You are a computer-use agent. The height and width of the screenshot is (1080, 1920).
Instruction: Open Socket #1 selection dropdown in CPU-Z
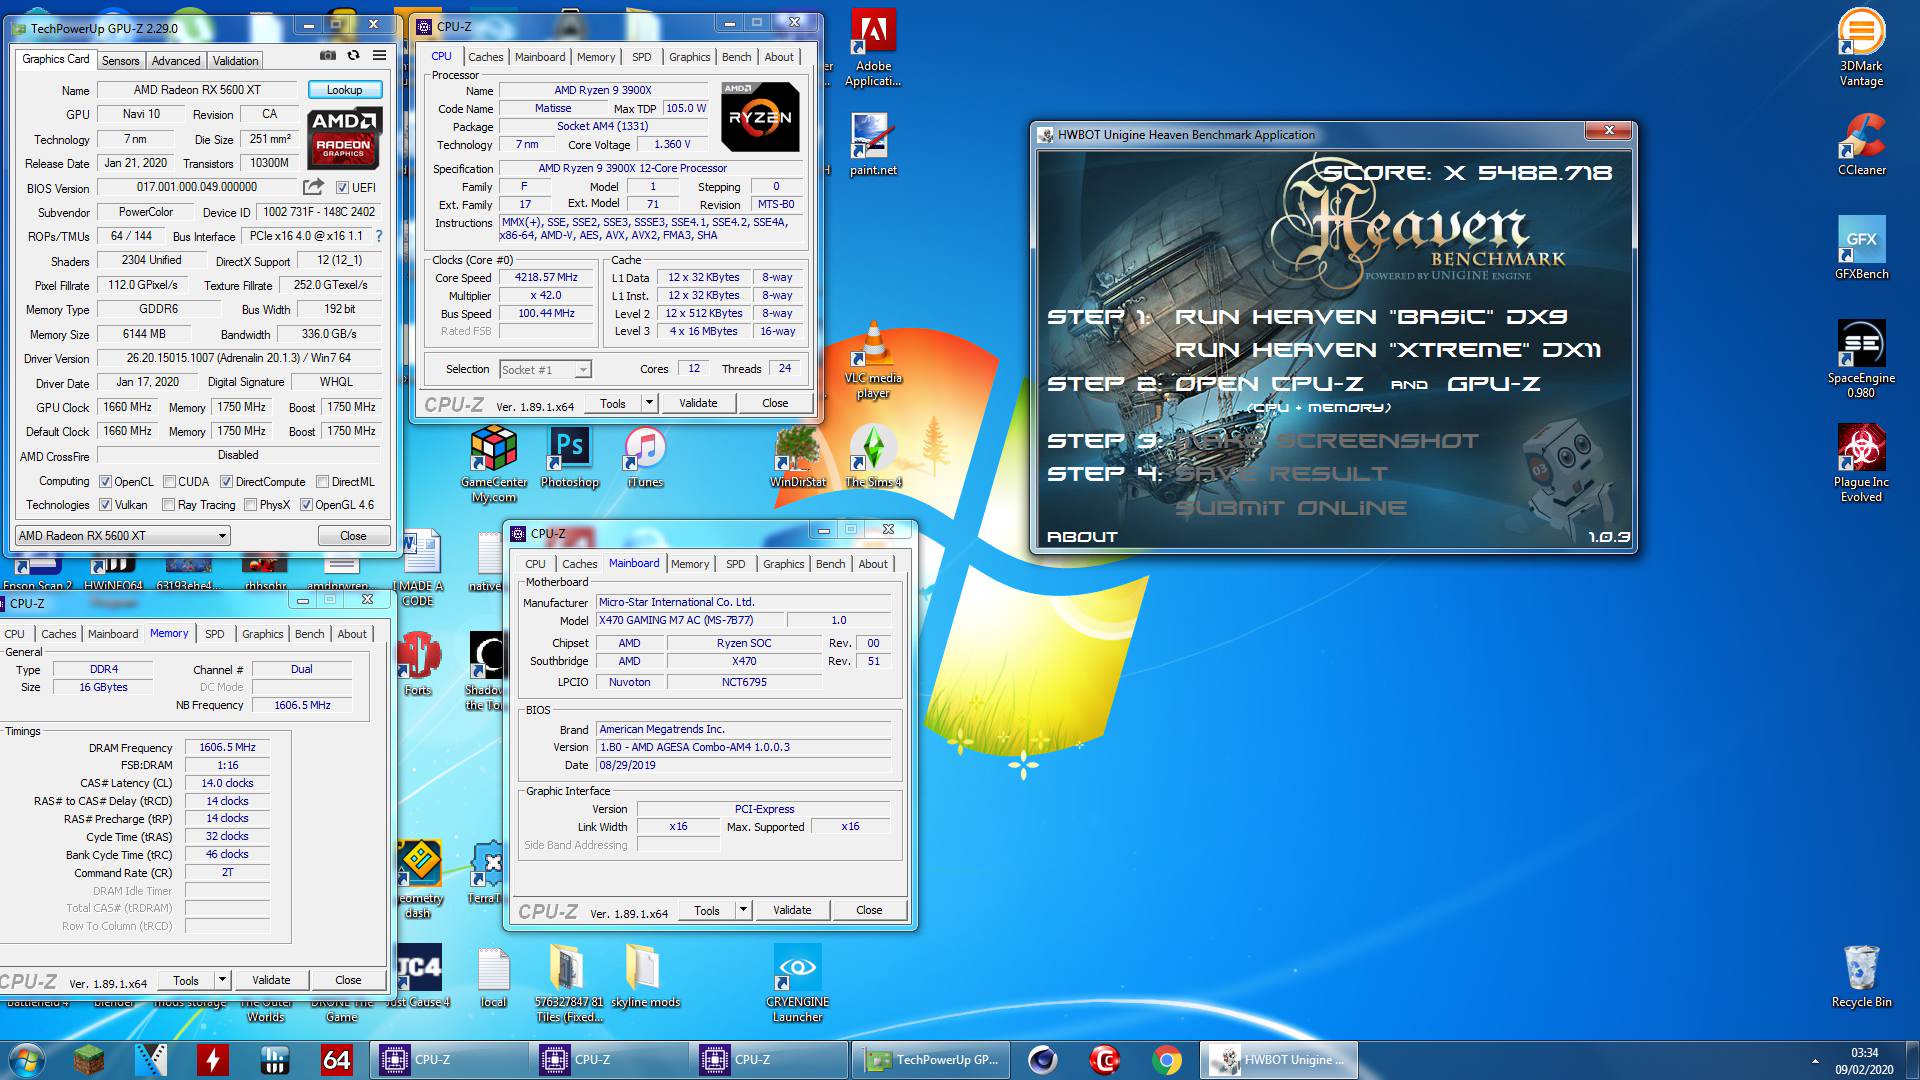click(x=545, y=370)
